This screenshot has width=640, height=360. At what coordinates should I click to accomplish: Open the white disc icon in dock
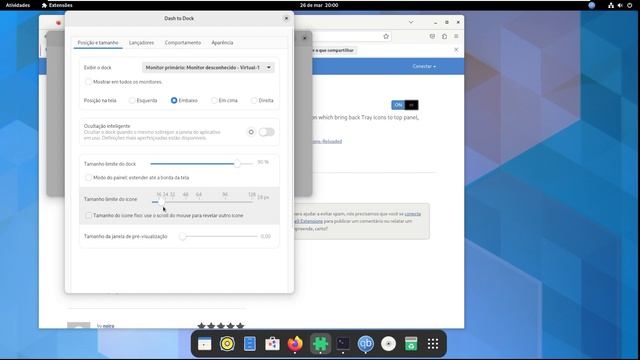pos(389,344)
